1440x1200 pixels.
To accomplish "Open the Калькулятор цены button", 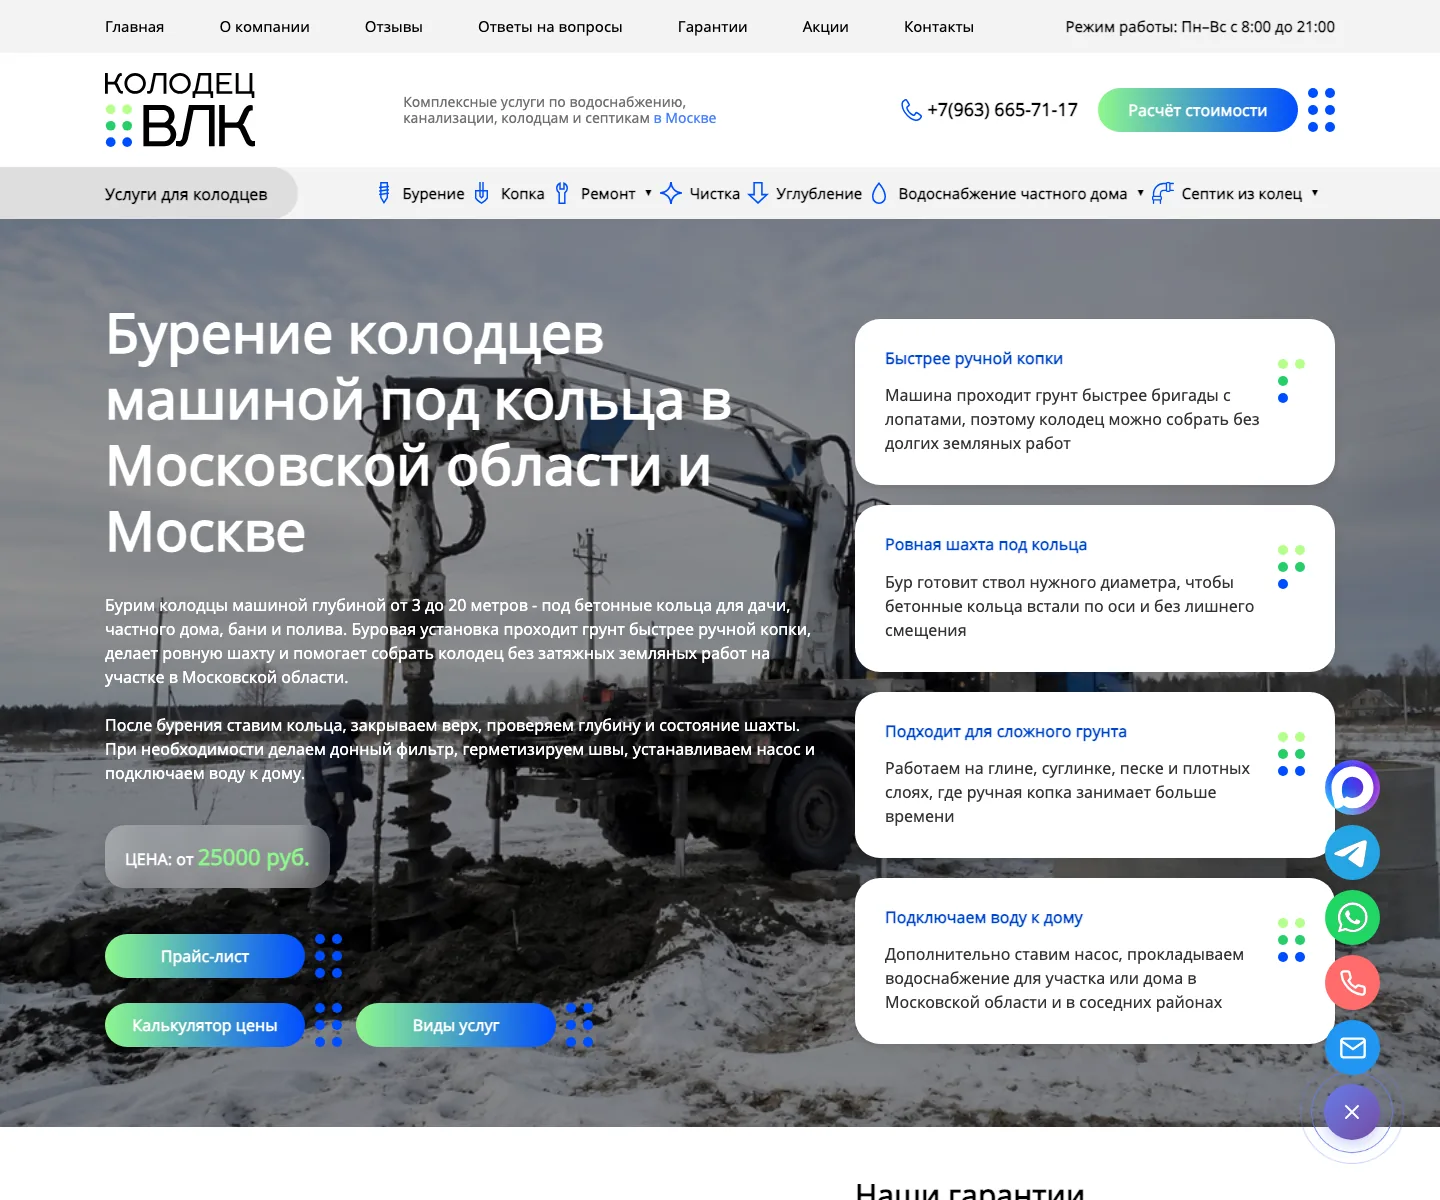I will pos(205,1025).
